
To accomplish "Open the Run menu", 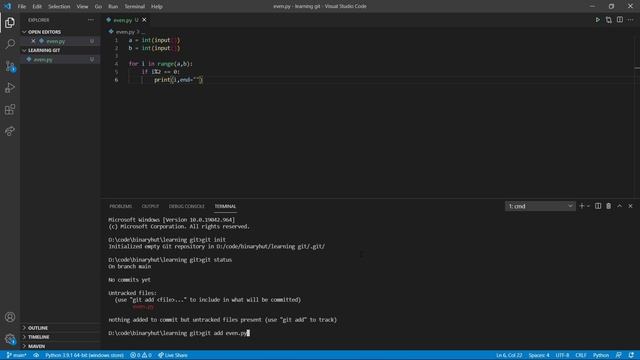I will [113, 7].
